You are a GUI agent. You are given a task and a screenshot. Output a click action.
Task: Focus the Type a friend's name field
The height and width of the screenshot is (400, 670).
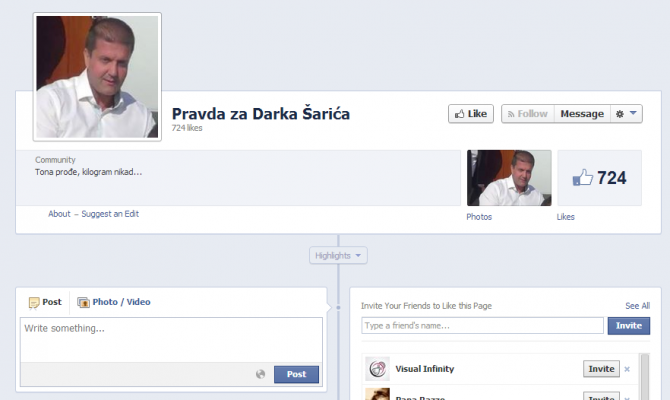482,326
